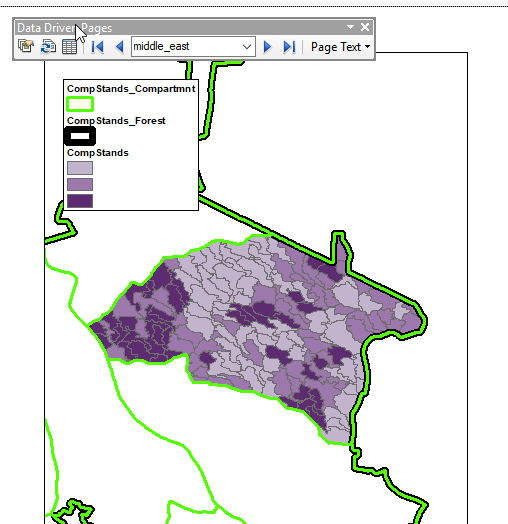Select the black CompStands_Forest legend swatch
508x524 pixels.
[x=80, y=136]
